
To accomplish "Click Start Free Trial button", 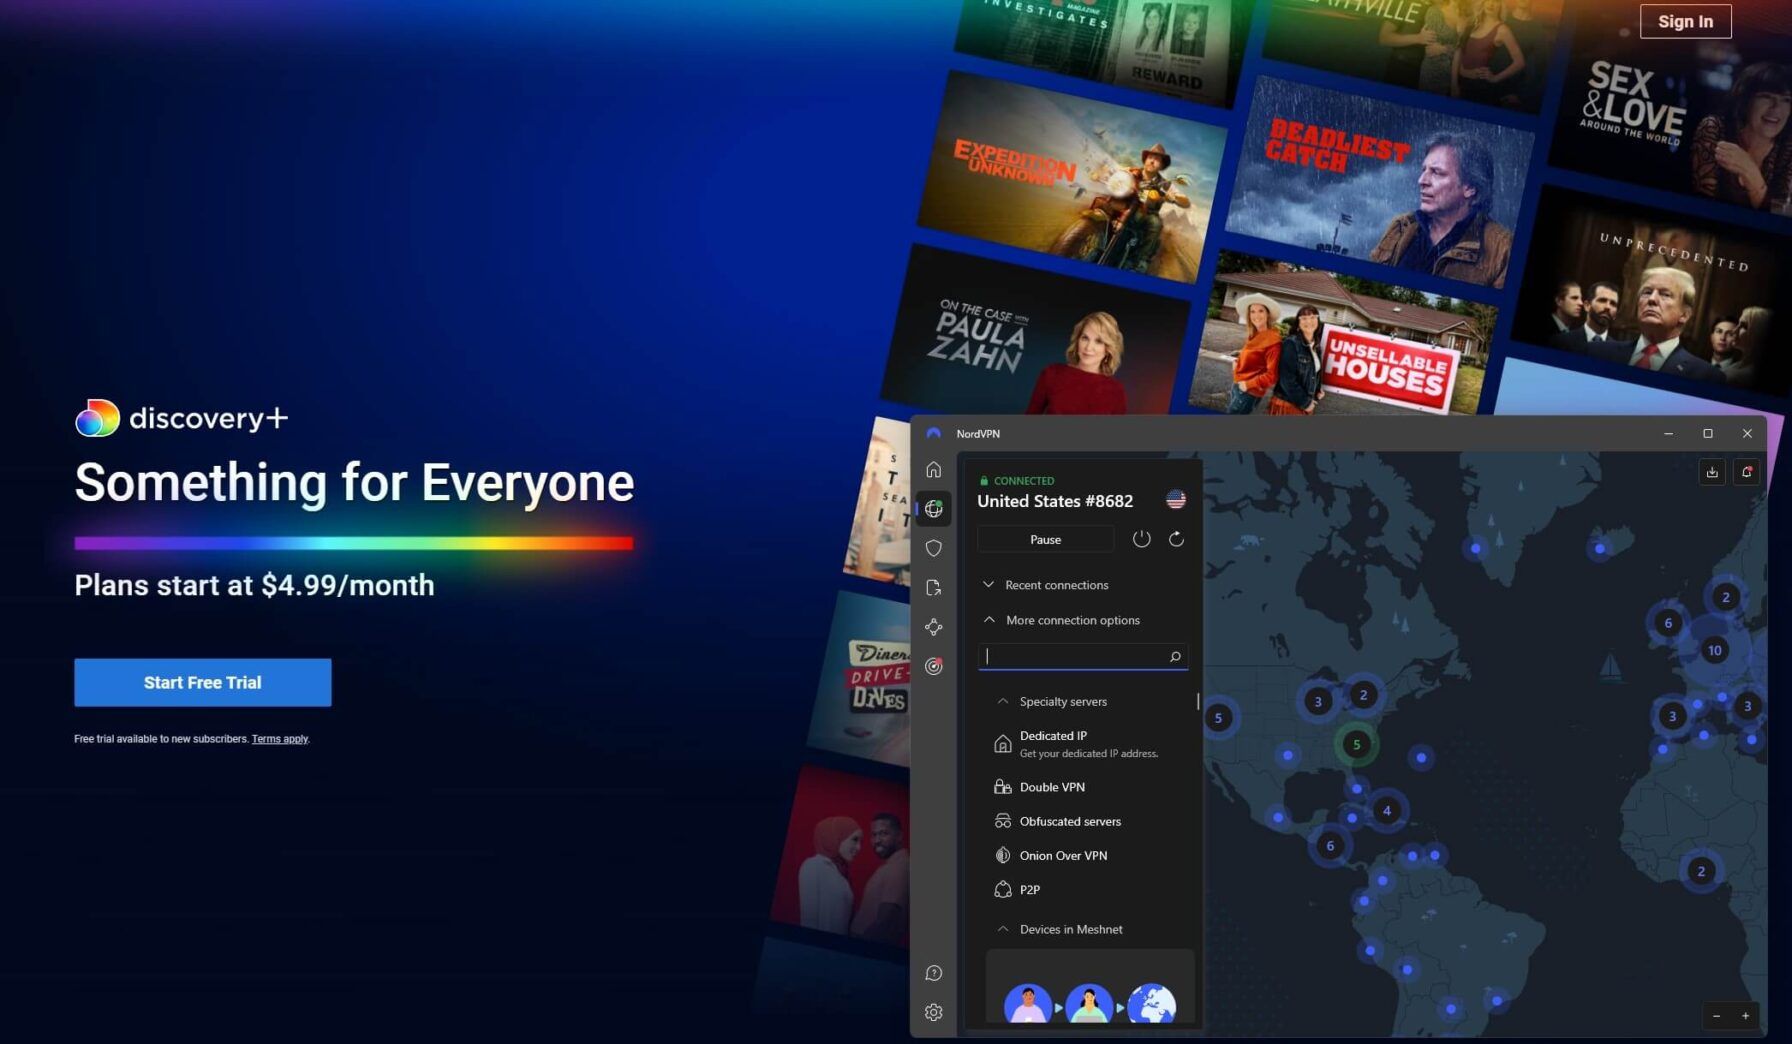I will coord(203,682).
